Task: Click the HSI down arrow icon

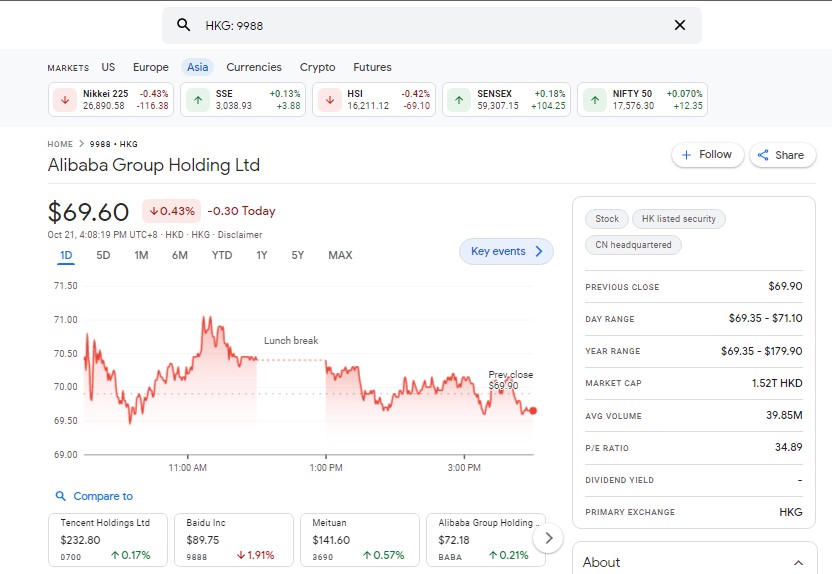Action: click(330, 100)
